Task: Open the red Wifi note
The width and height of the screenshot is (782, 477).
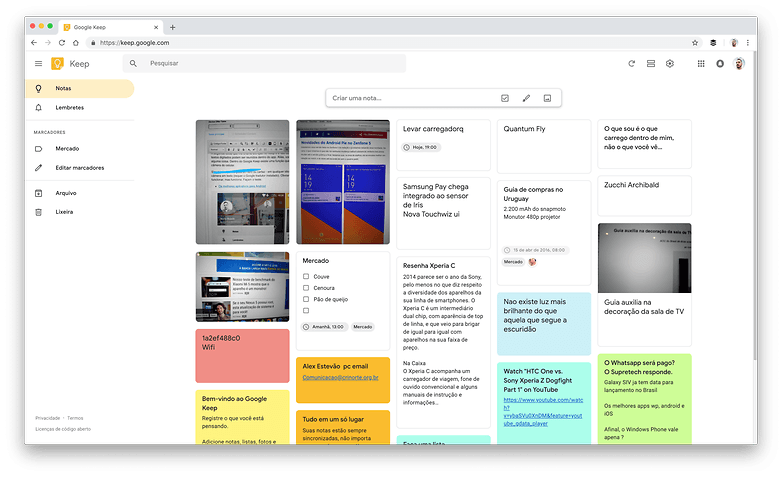Action: click(x=242, y=356)
